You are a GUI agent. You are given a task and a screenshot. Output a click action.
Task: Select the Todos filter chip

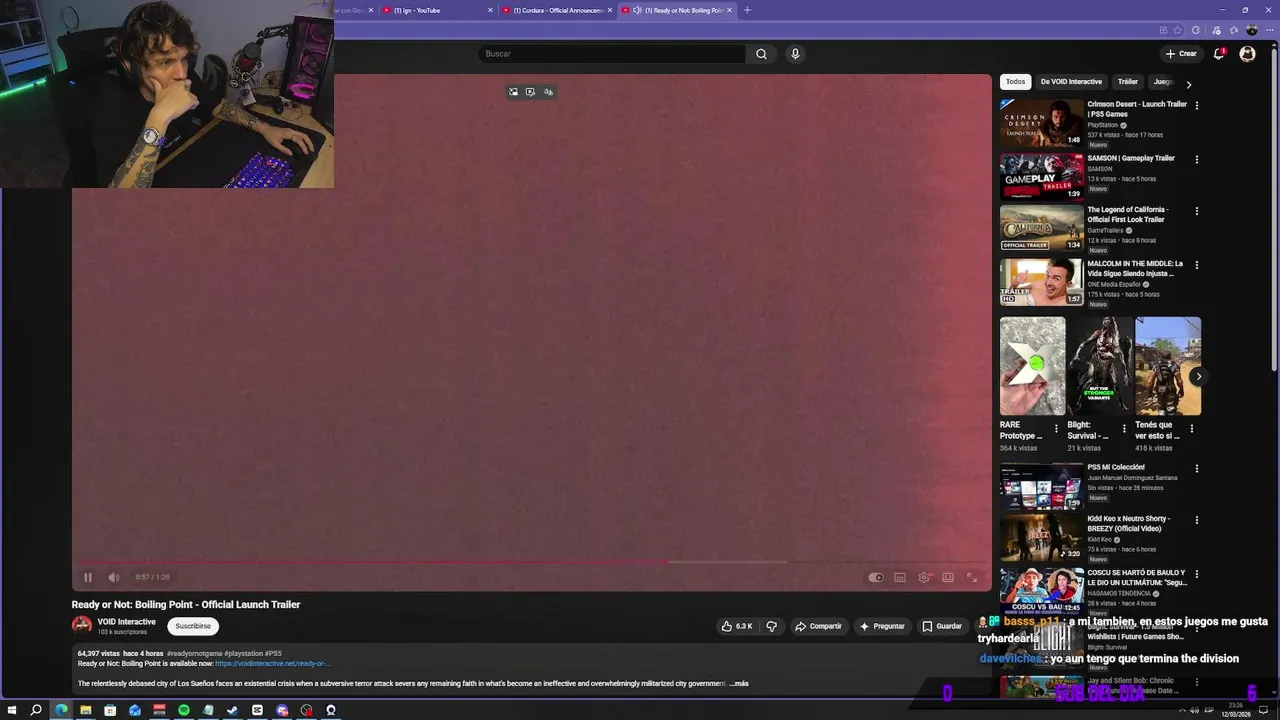coord(1015,82)
